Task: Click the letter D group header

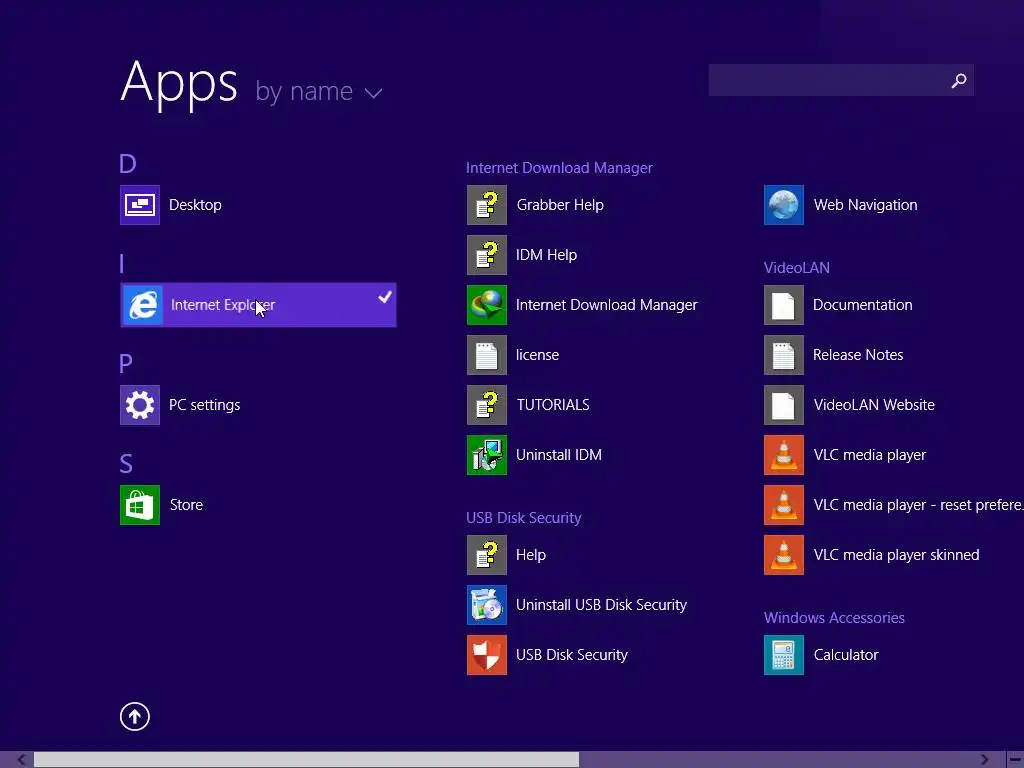Action: (x=127, y=163)
